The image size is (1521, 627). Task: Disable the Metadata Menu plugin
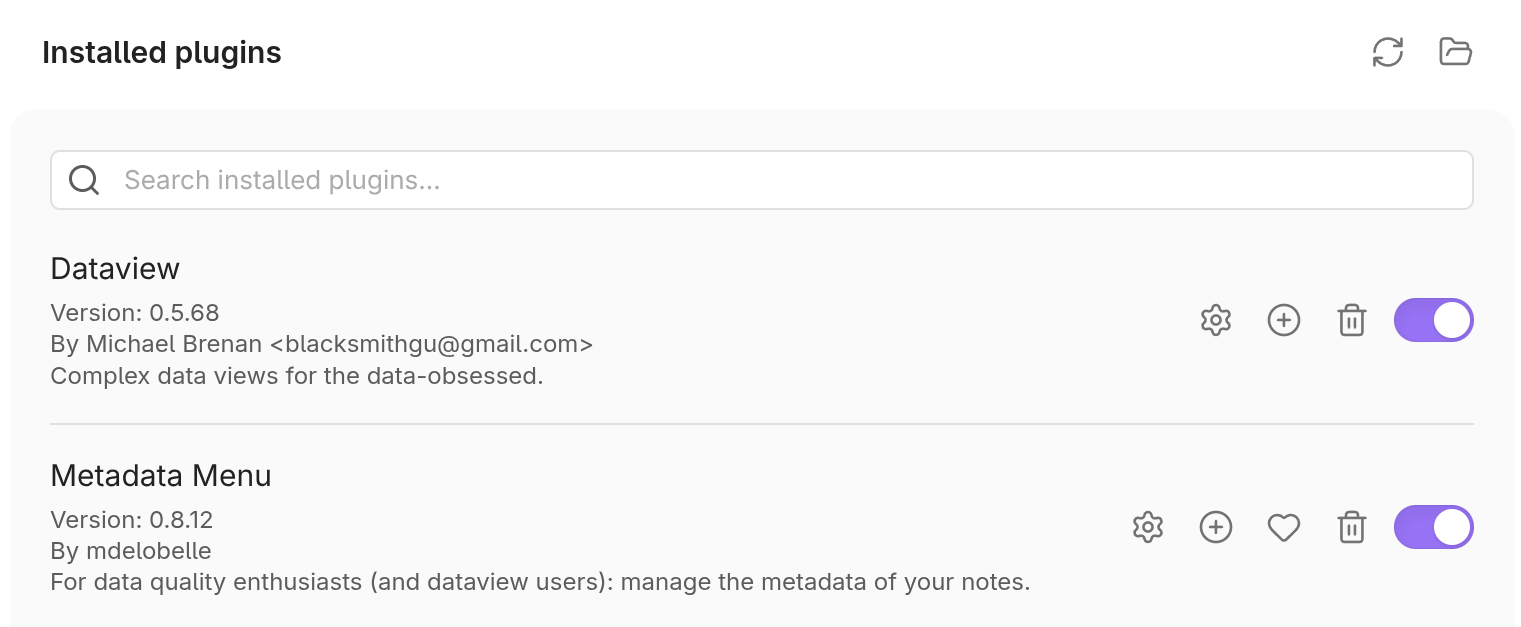1433,527
